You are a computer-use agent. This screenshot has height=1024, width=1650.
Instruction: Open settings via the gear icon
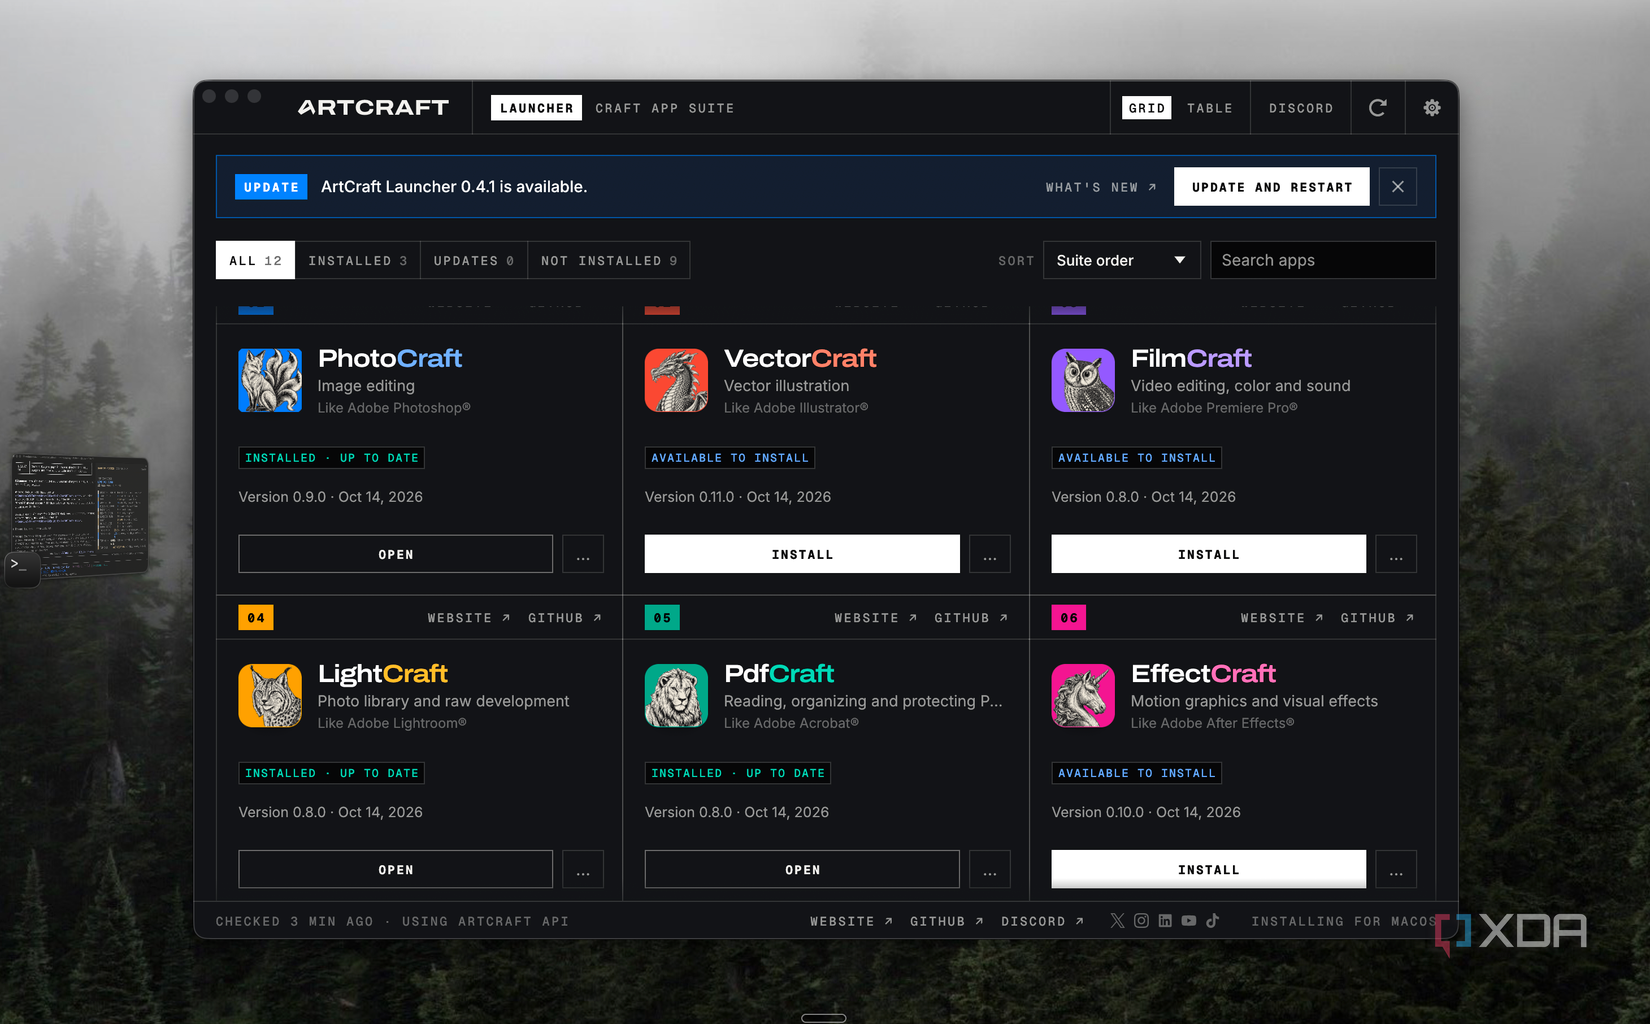click(1432, 108)
